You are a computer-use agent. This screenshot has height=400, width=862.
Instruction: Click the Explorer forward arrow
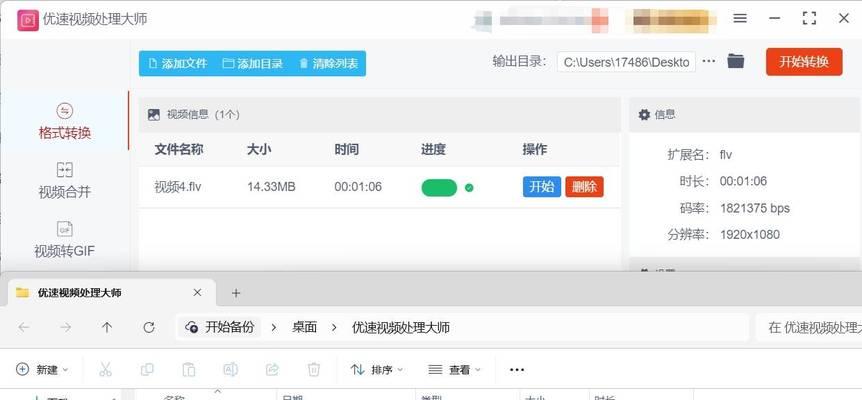coord(65,327)
